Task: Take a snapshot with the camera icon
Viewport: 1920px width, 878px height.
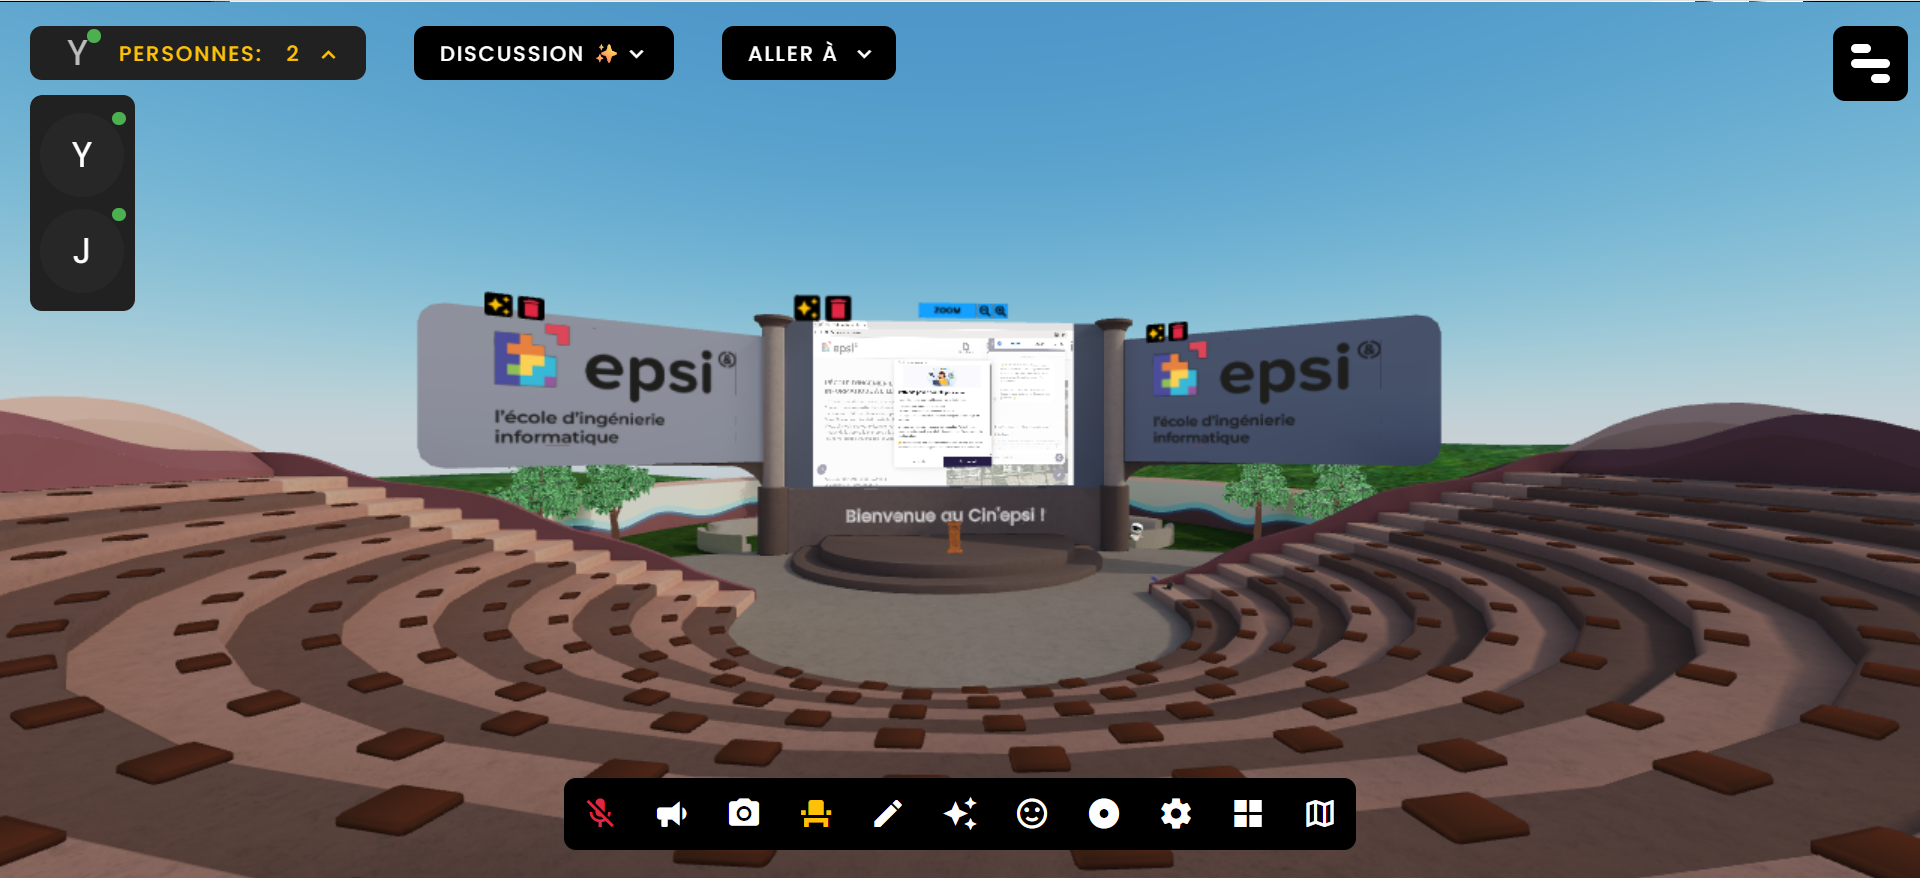Action: tap(744, 813)
